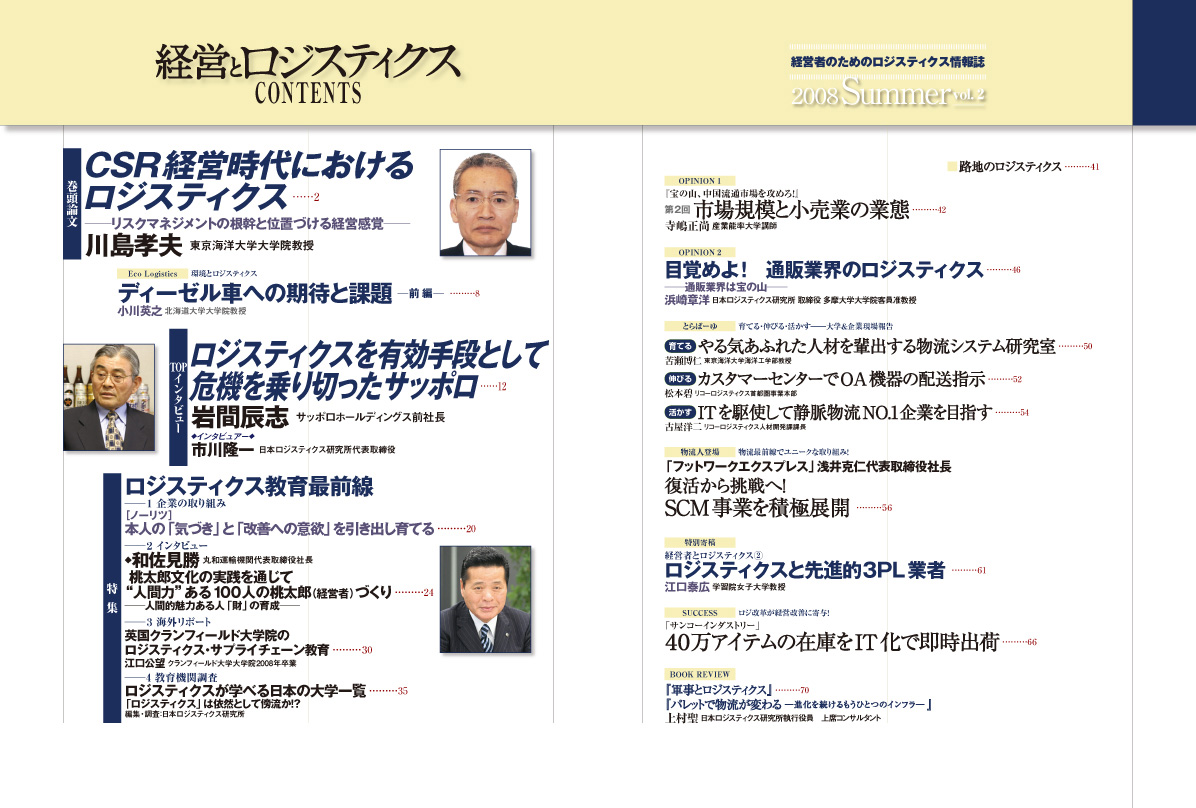The width and height of the screenshot is (1196, 808).
Task: Click the TOPインタビュー vertical section banner
Action: click(x=178, y=397)
